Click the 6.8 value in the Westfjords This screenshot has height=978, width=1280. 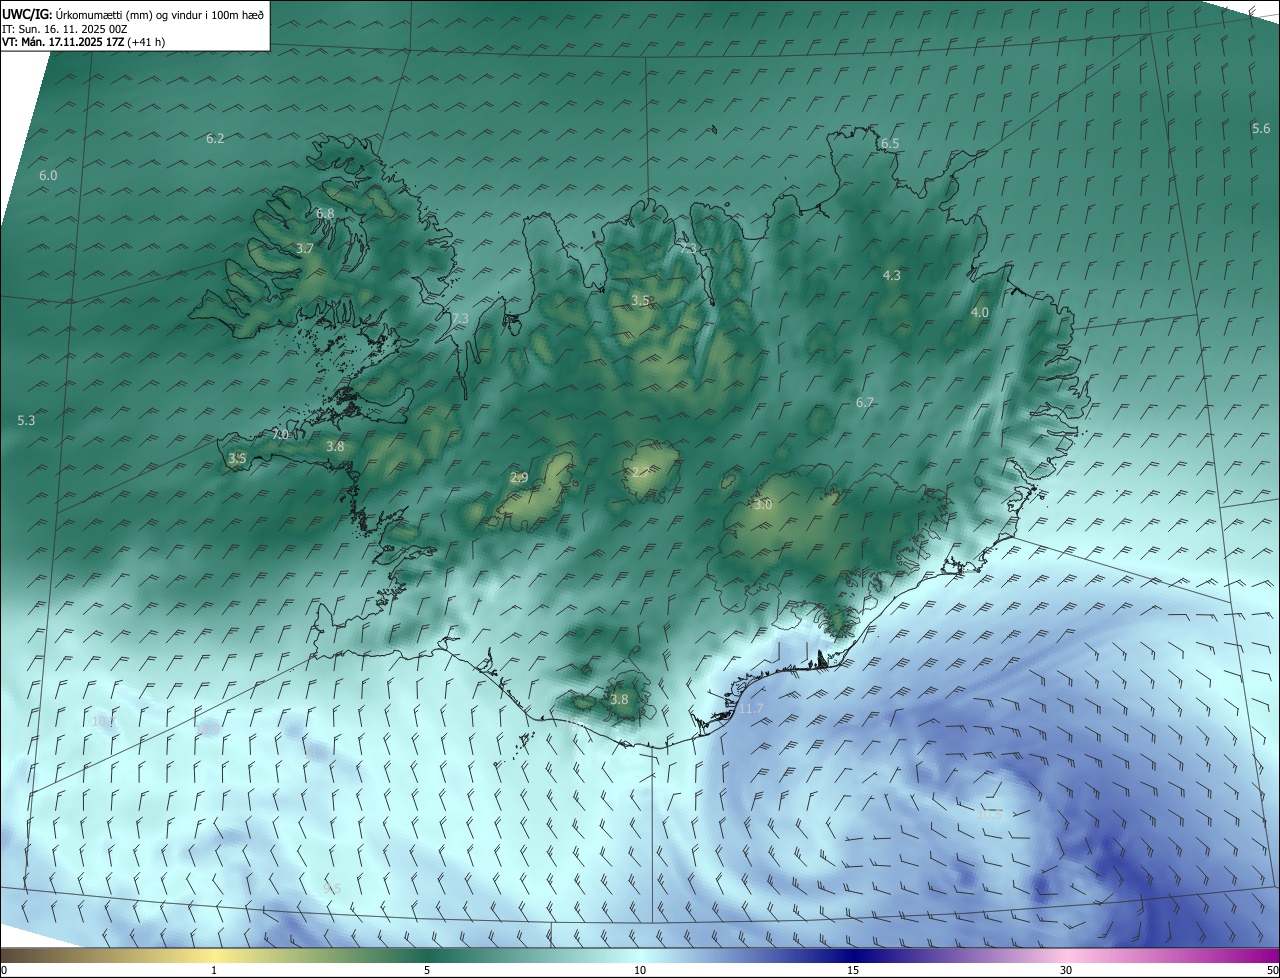click(x=325, y=213)
